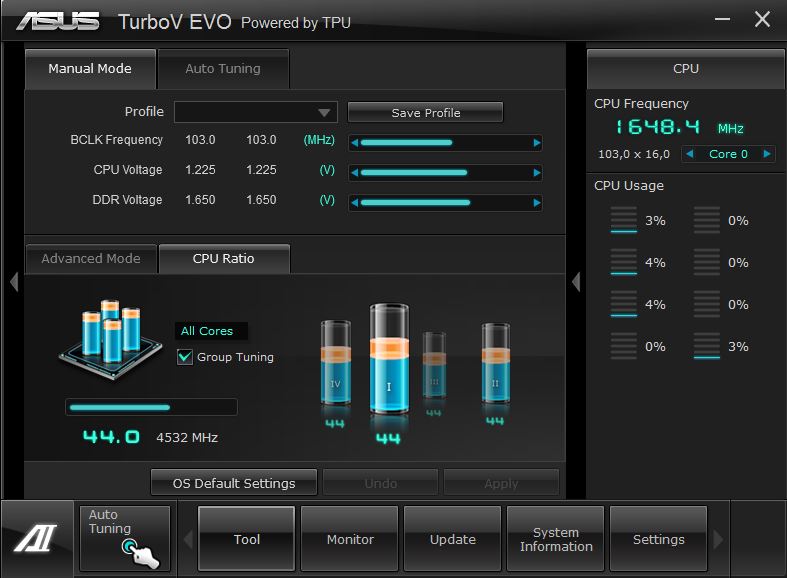Open the Update menu

453,539
